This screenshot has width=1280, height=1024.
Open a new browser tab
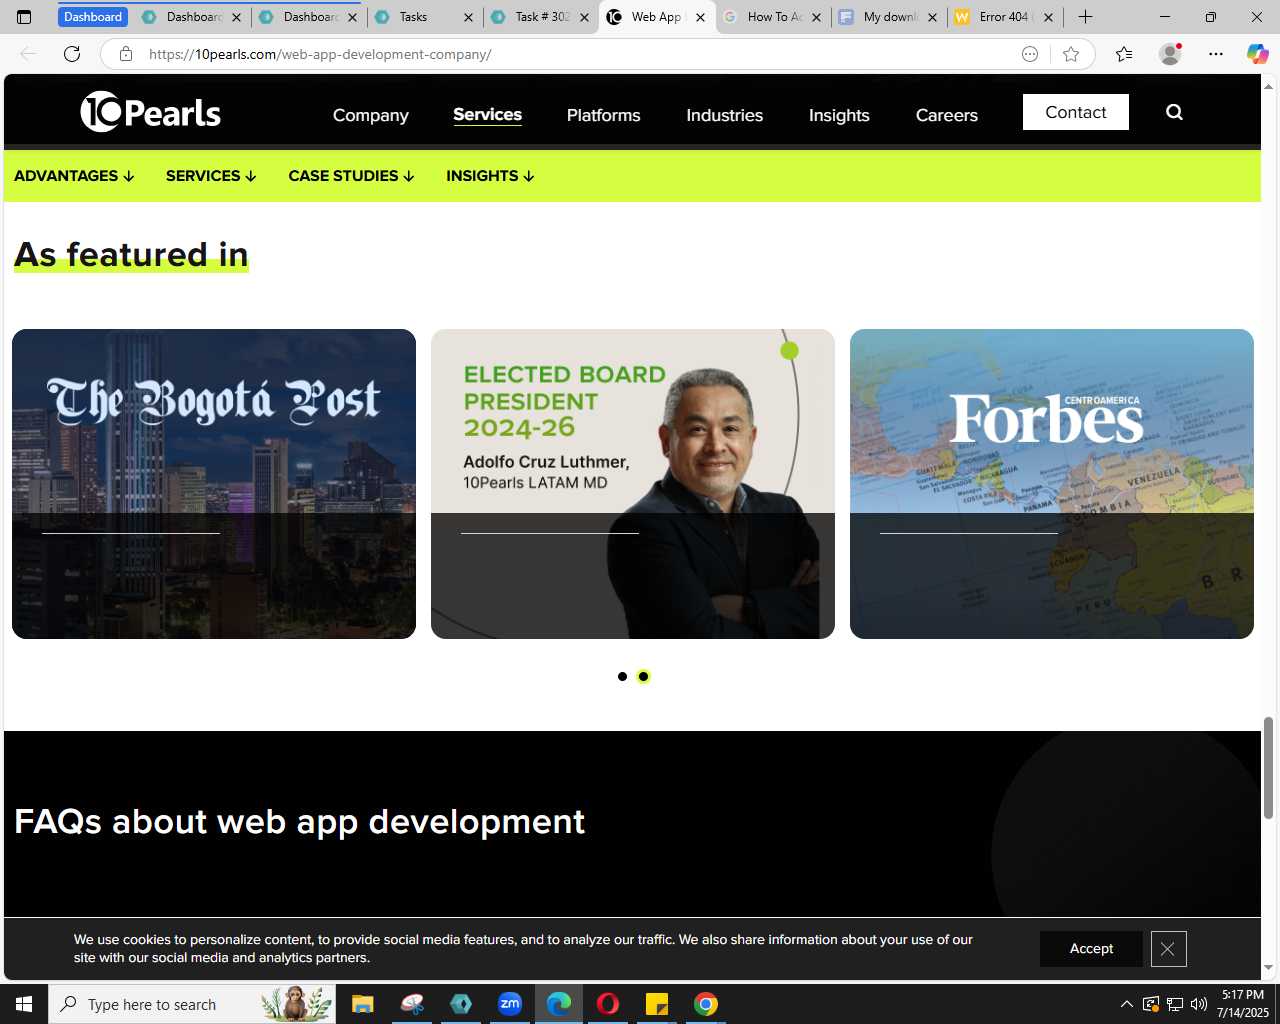(1085, 17)
